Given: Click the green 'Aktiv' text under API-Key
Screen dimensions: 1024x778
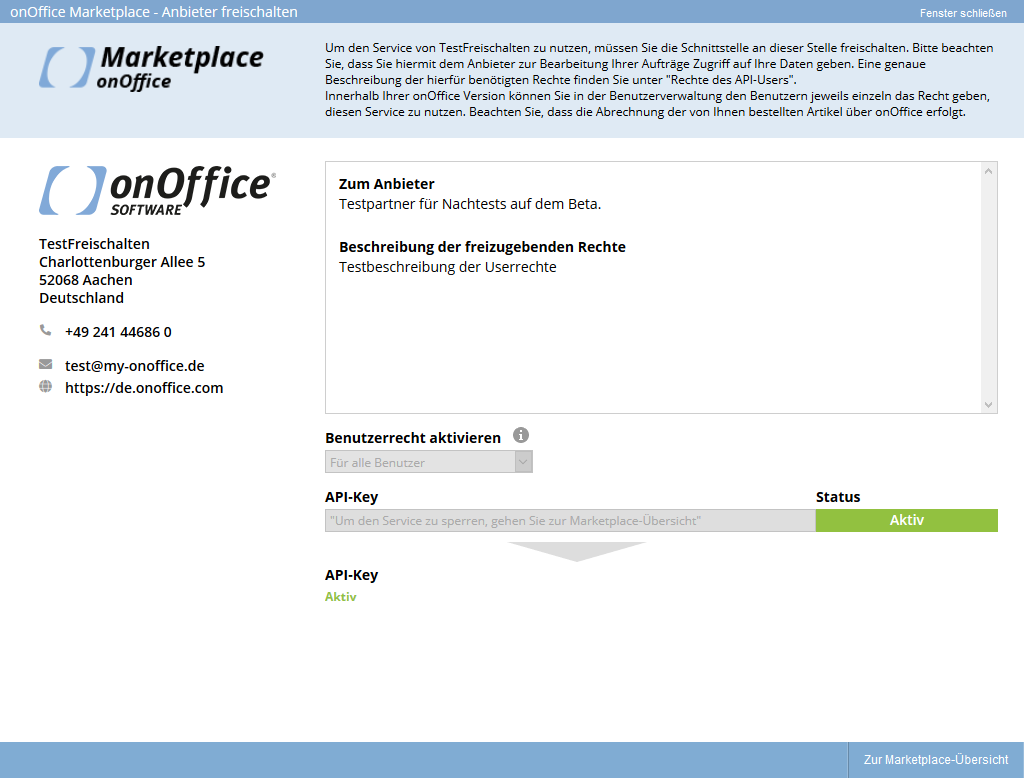Looking at the screenshot, I should click(341, 596).
